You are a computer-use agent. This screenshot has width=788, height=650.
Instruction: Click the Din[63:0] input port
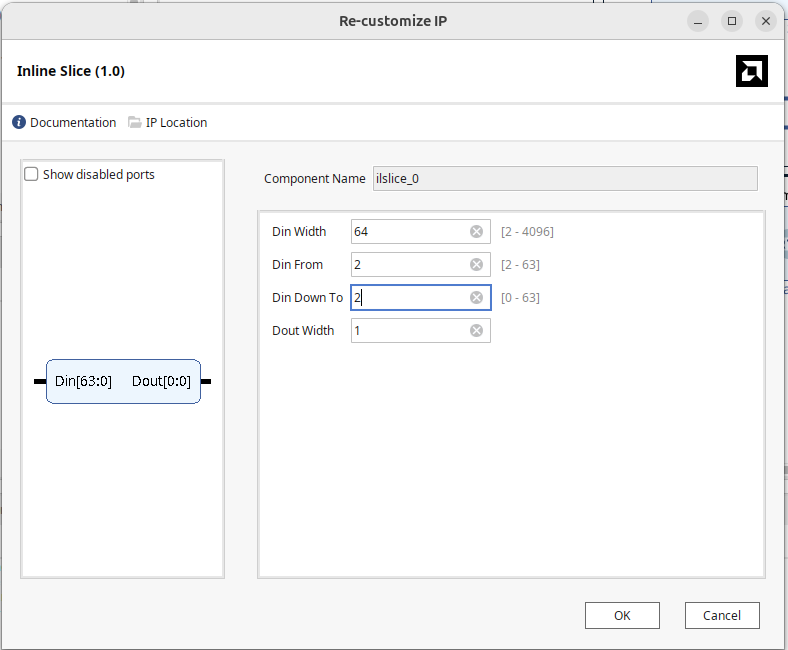[x=40, y=382]
